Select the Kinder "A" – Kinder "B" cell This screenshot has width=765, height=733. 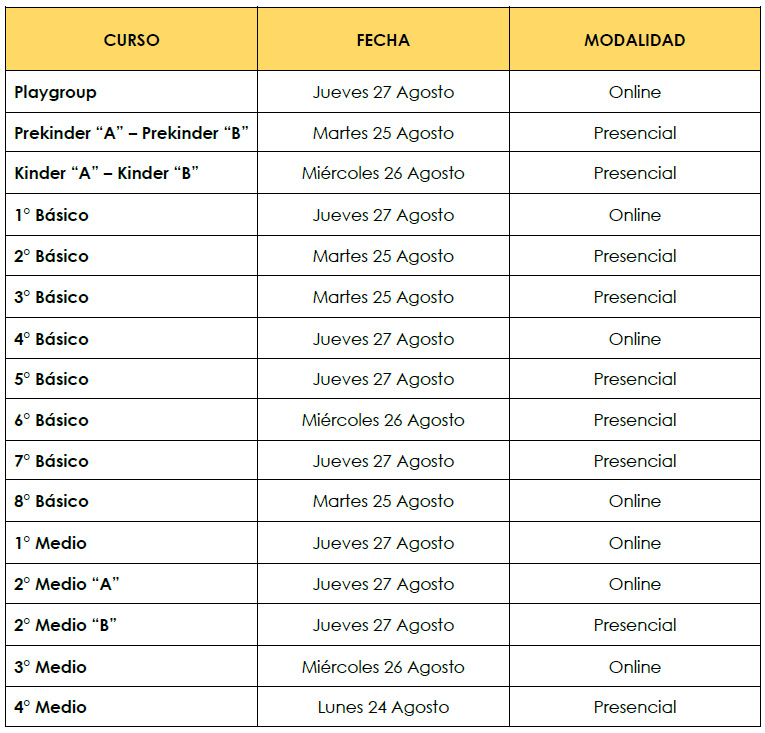coord(132,173)
